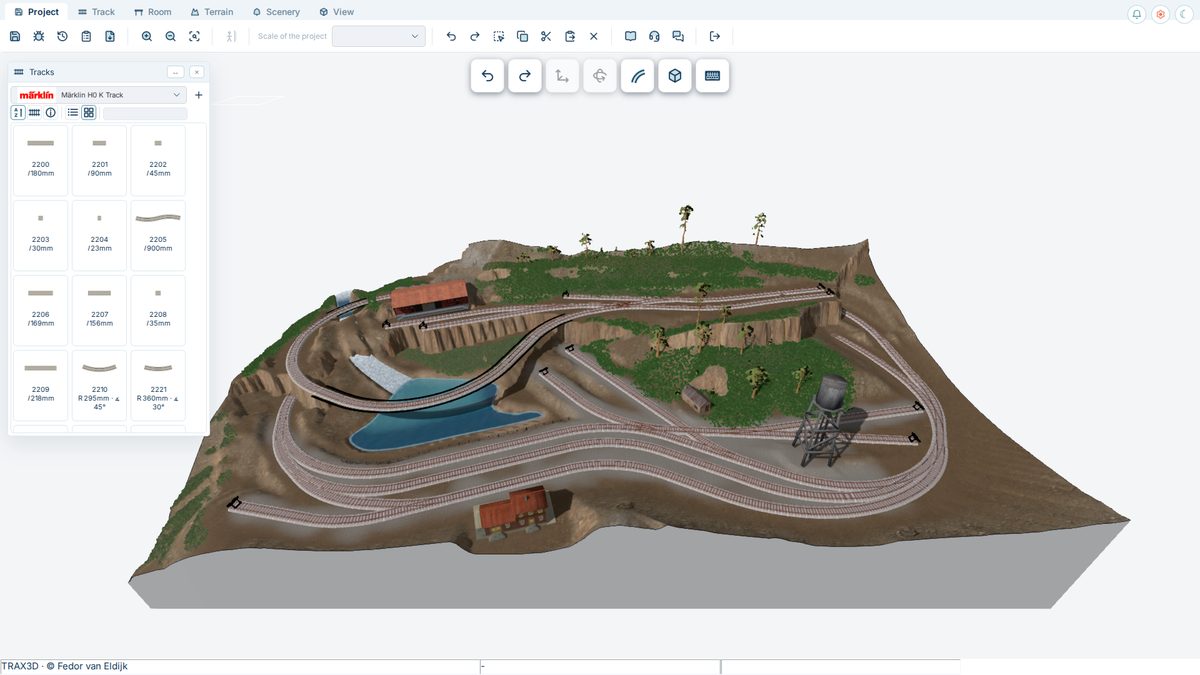Toggle dark mode moon icon
Viewport: 1200px width, 675px height.
coord(1183,14)
